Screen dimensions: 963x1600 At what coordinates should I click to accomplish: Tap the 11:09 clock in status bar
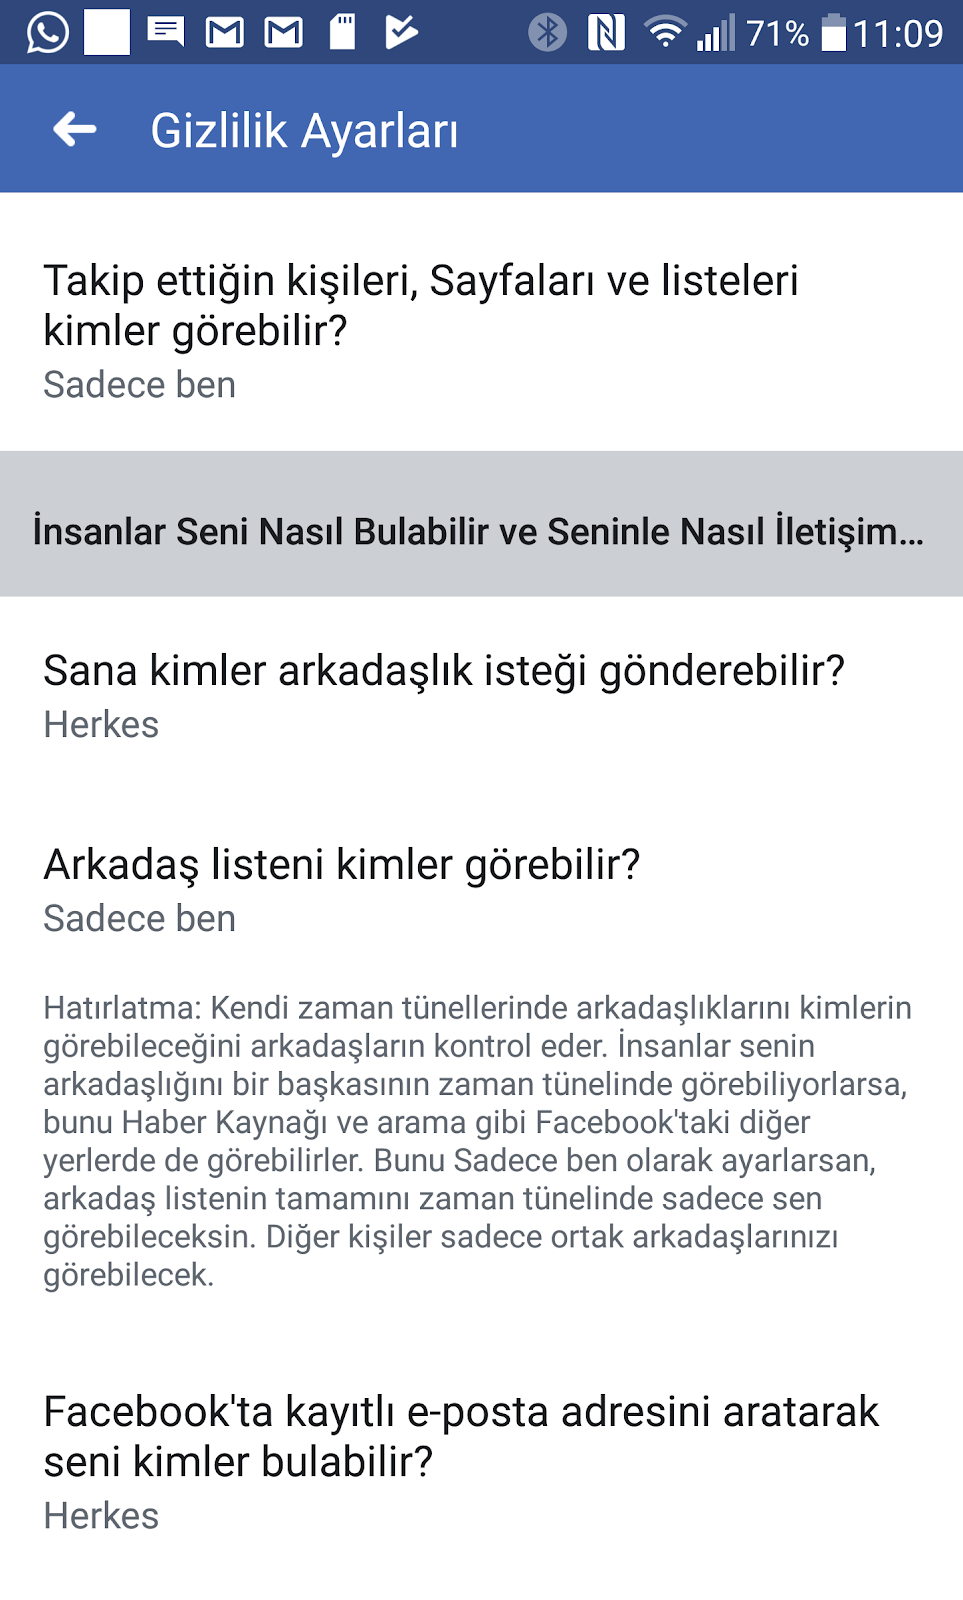(898, 34)
